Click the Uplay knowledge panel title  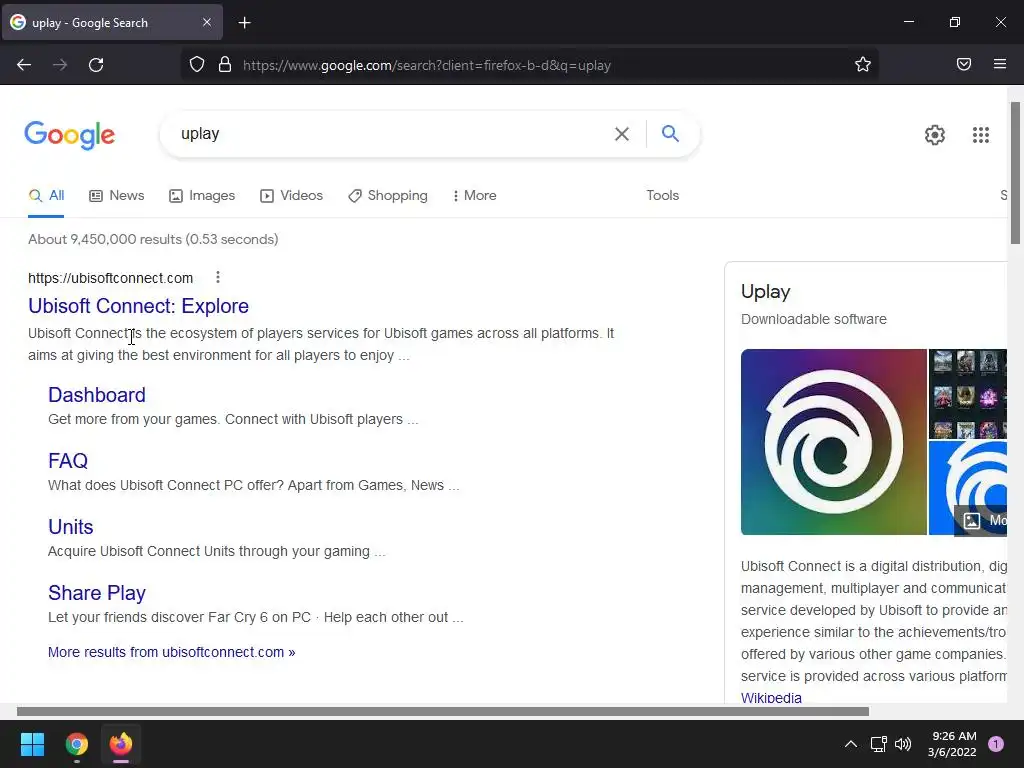point(765,291)
